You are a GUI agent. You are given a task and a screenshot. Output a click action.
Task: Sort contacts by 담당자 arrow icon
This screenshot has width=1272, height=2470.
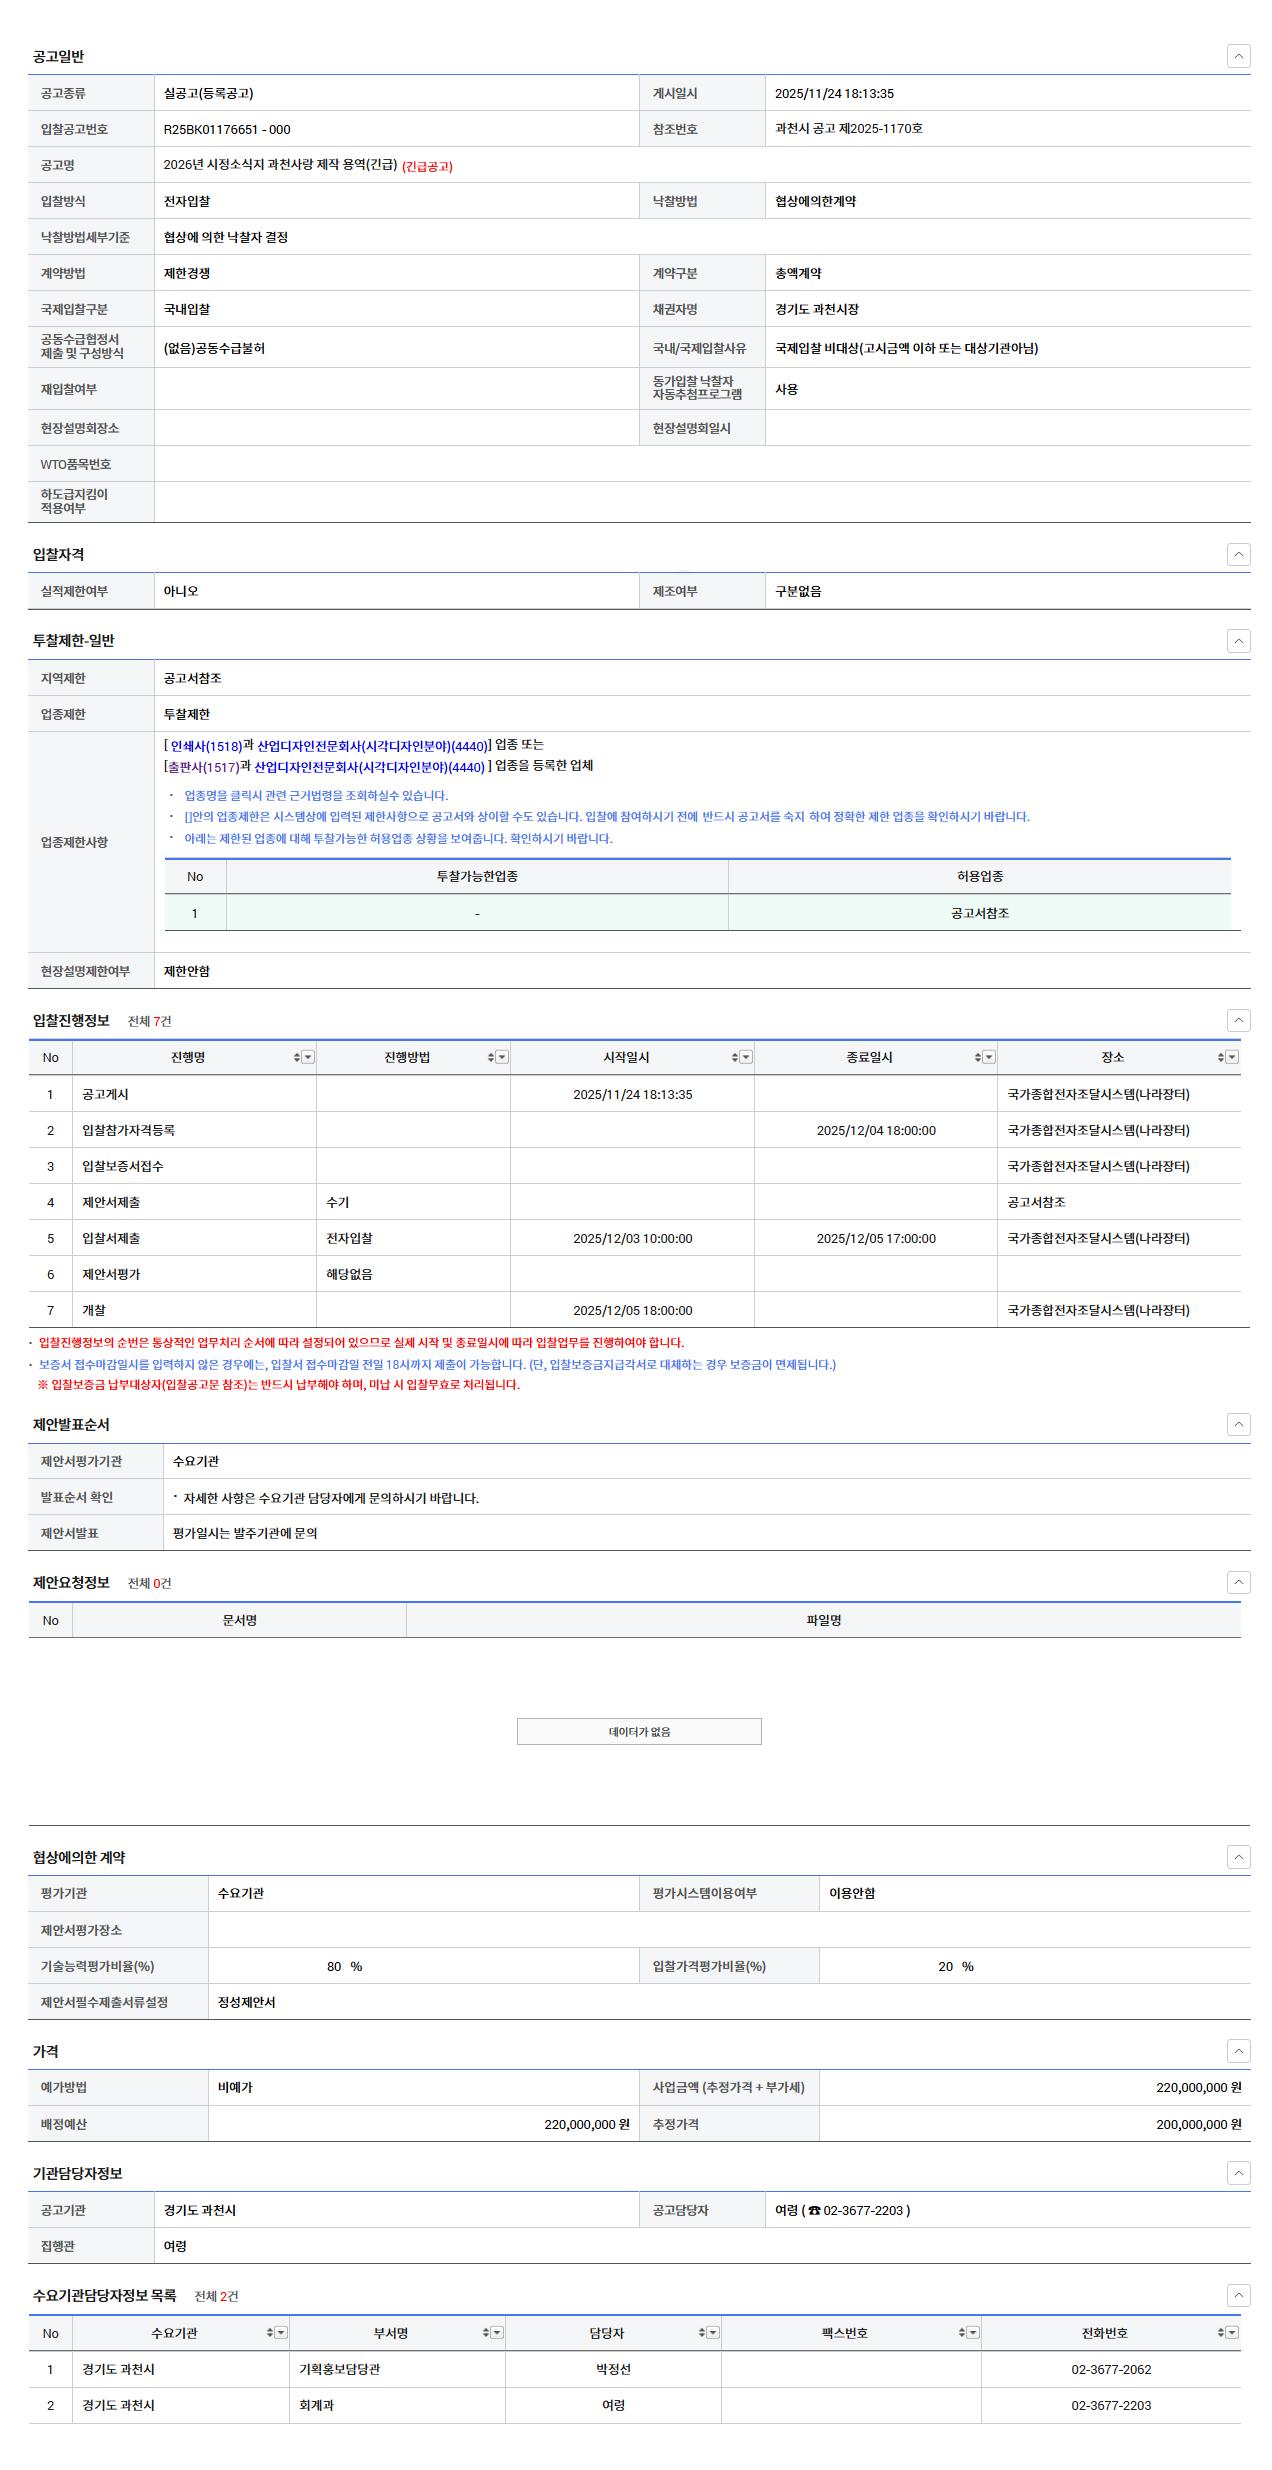pos(702,2333)
